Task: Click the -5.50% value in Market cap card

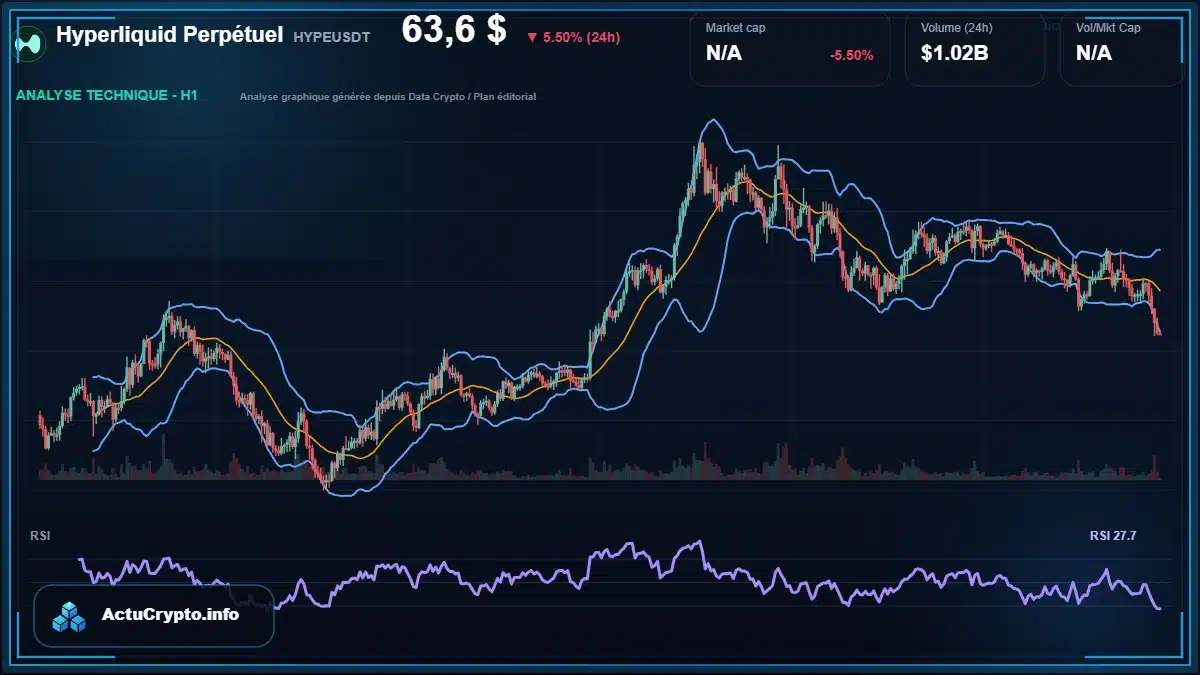Action: tap(851, 55)
